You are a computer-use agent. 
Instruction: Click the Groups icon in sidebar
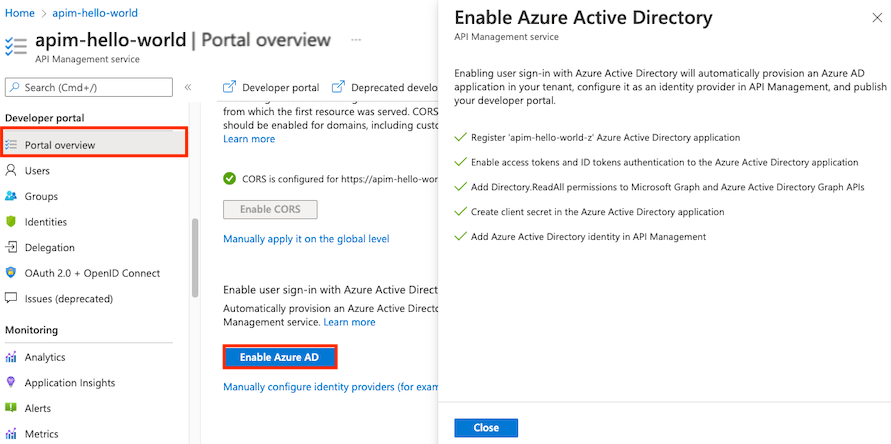(12, 197)
